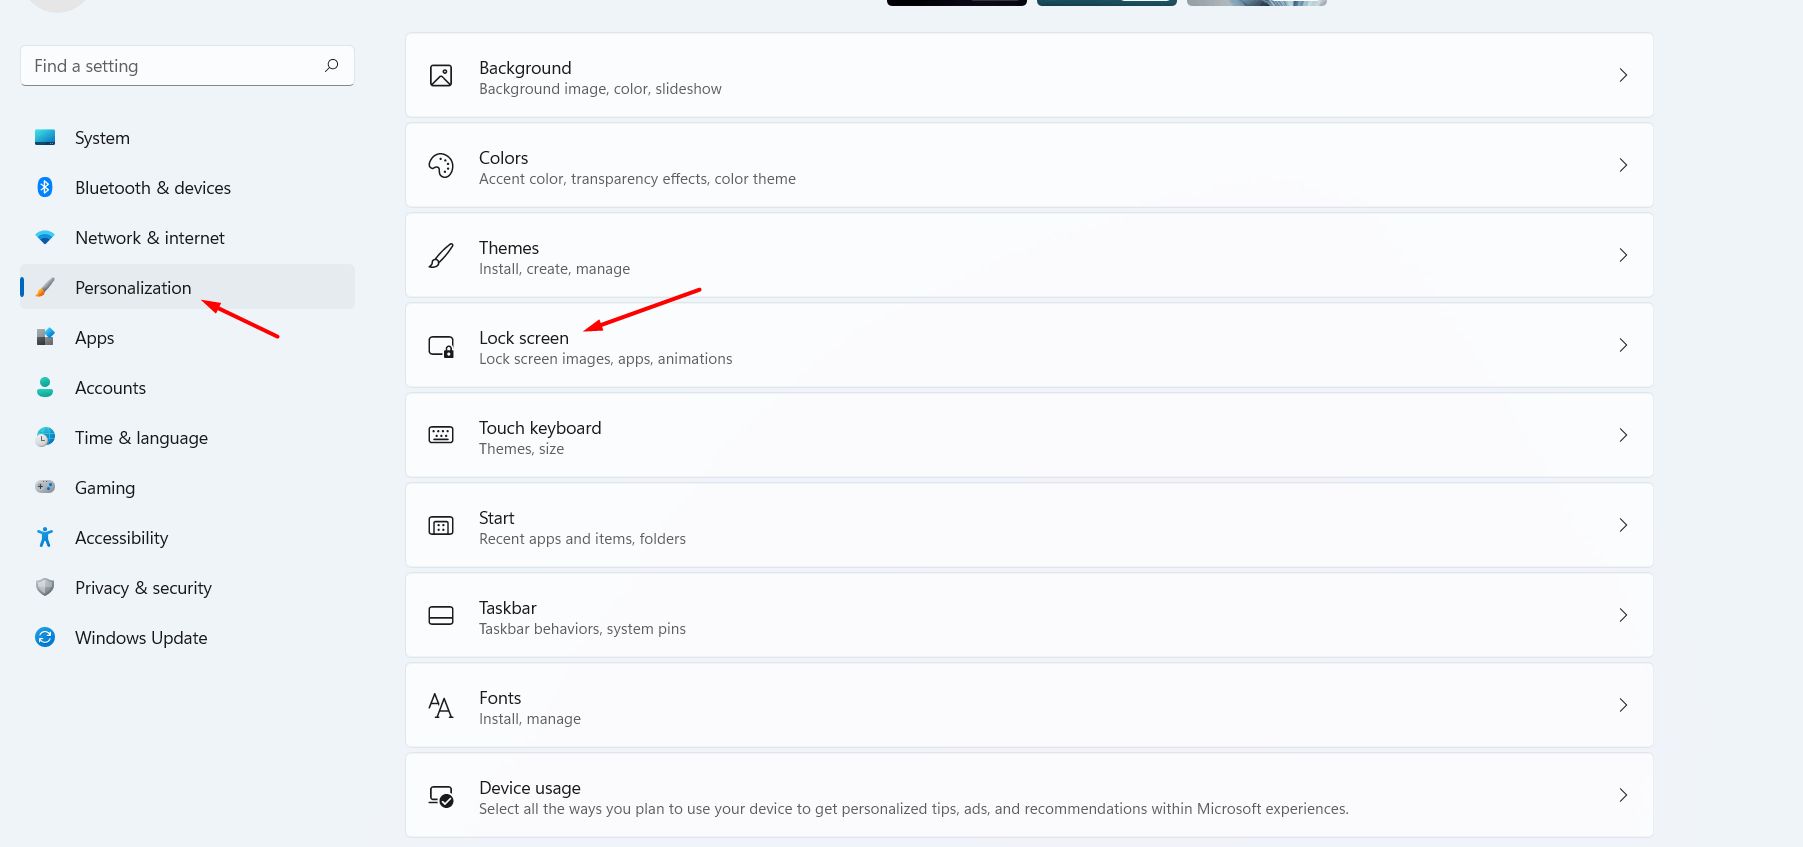The image size is (1803, 847).
Task: Click the Touch keyboard icon
Action: point(441,435)
